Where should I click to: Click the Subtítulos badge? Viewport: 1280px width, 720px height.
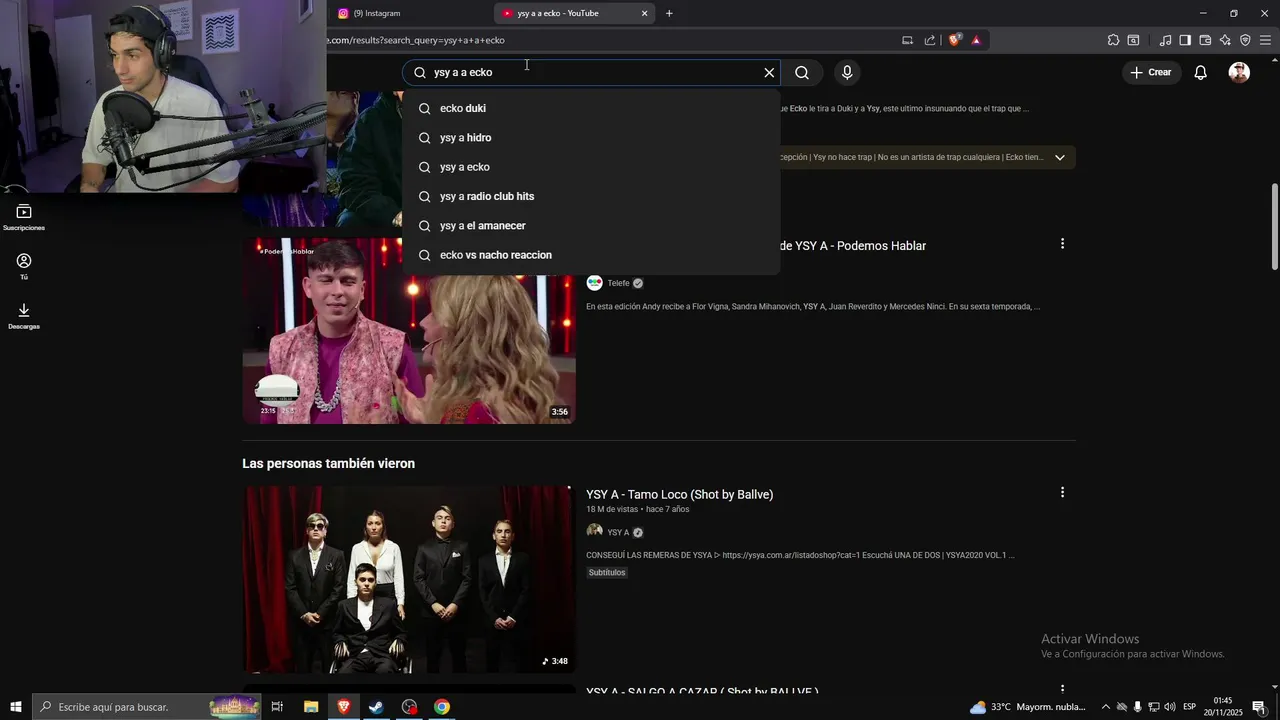point(607,572)
